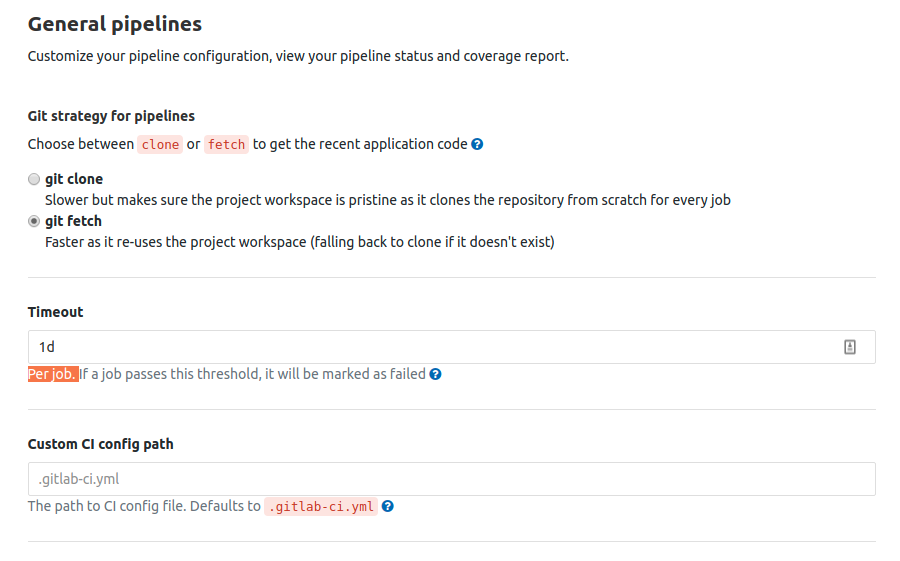Click the autofill icon inside Timeout field
This screenshot has width=900, height=561.
coord(849,347)
